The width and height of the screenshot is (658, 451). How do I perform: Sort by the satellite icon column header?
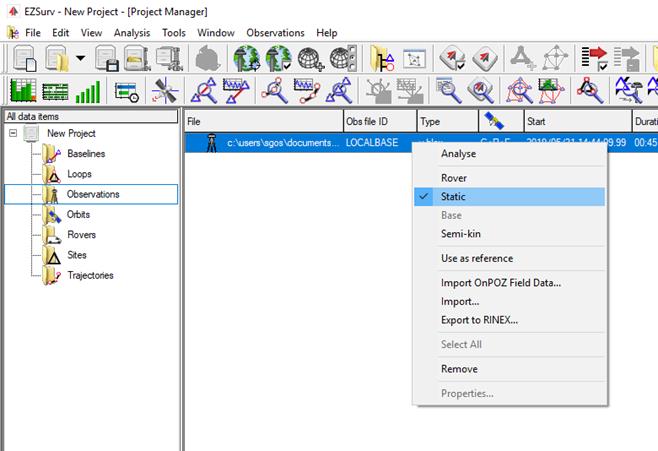tap(501, 121)
